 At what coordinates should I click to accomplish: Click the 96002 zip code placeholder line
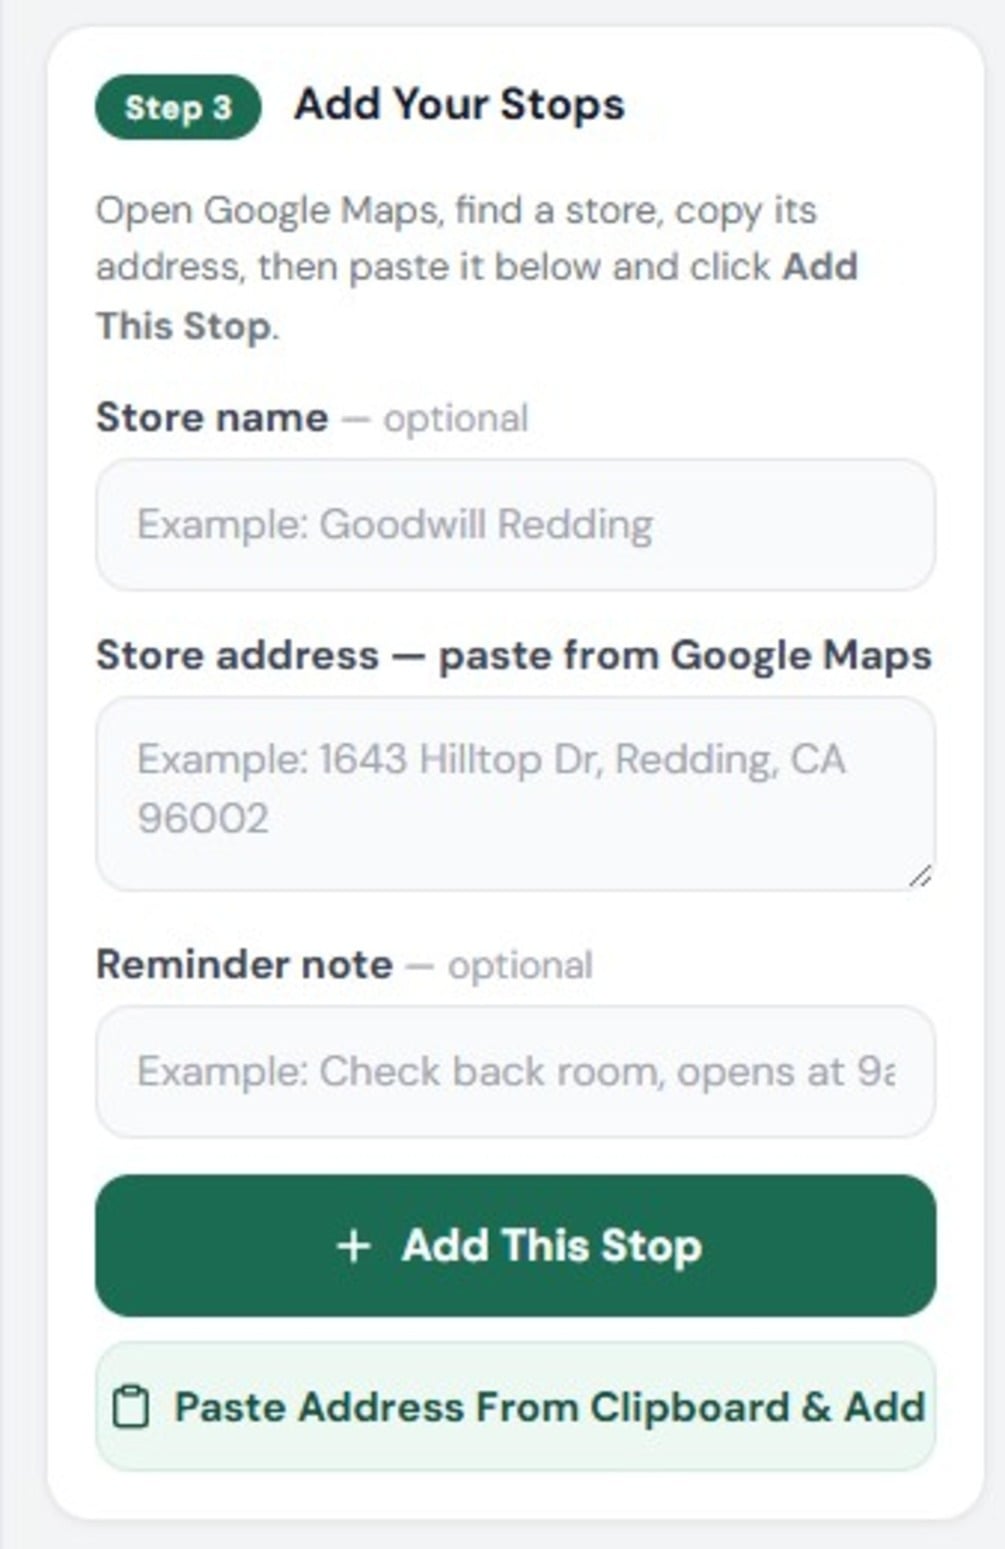203,819
